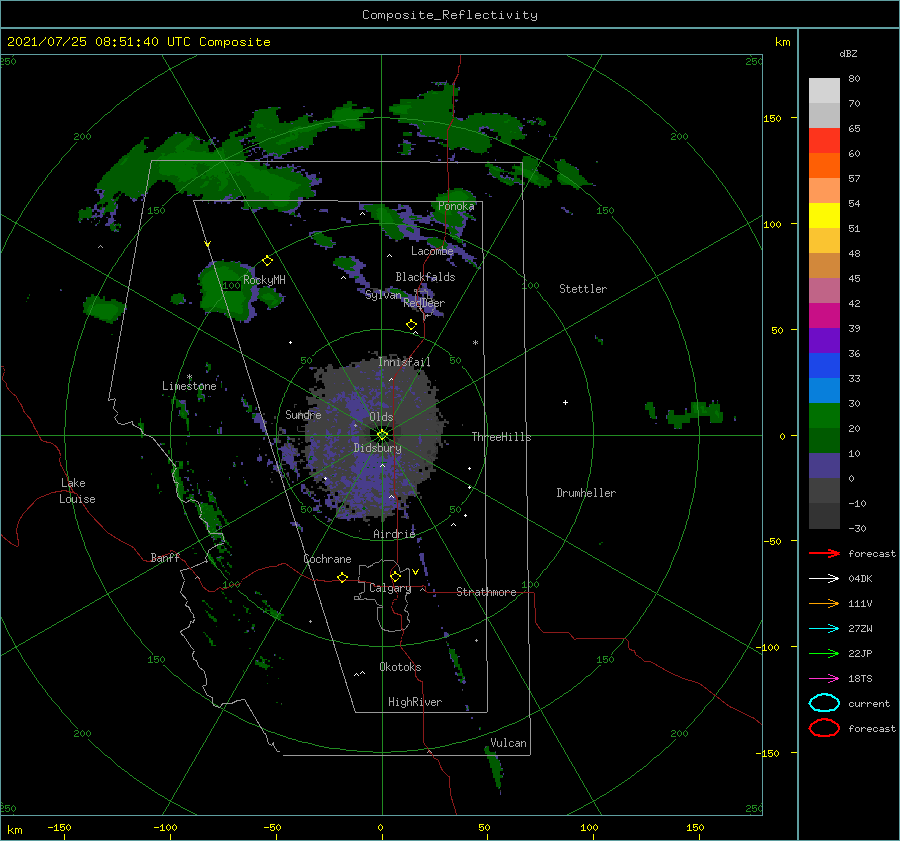Click the Limestone label

189,386
